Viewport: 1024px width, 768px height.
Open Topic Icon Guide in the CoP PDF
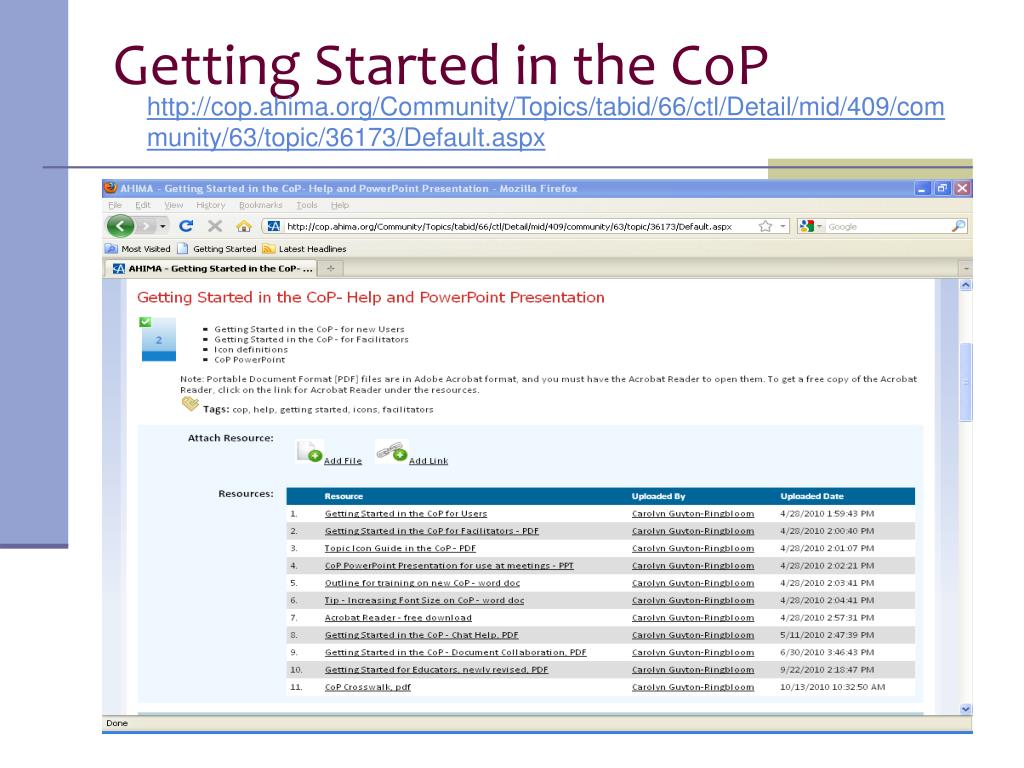coord(400,549)
